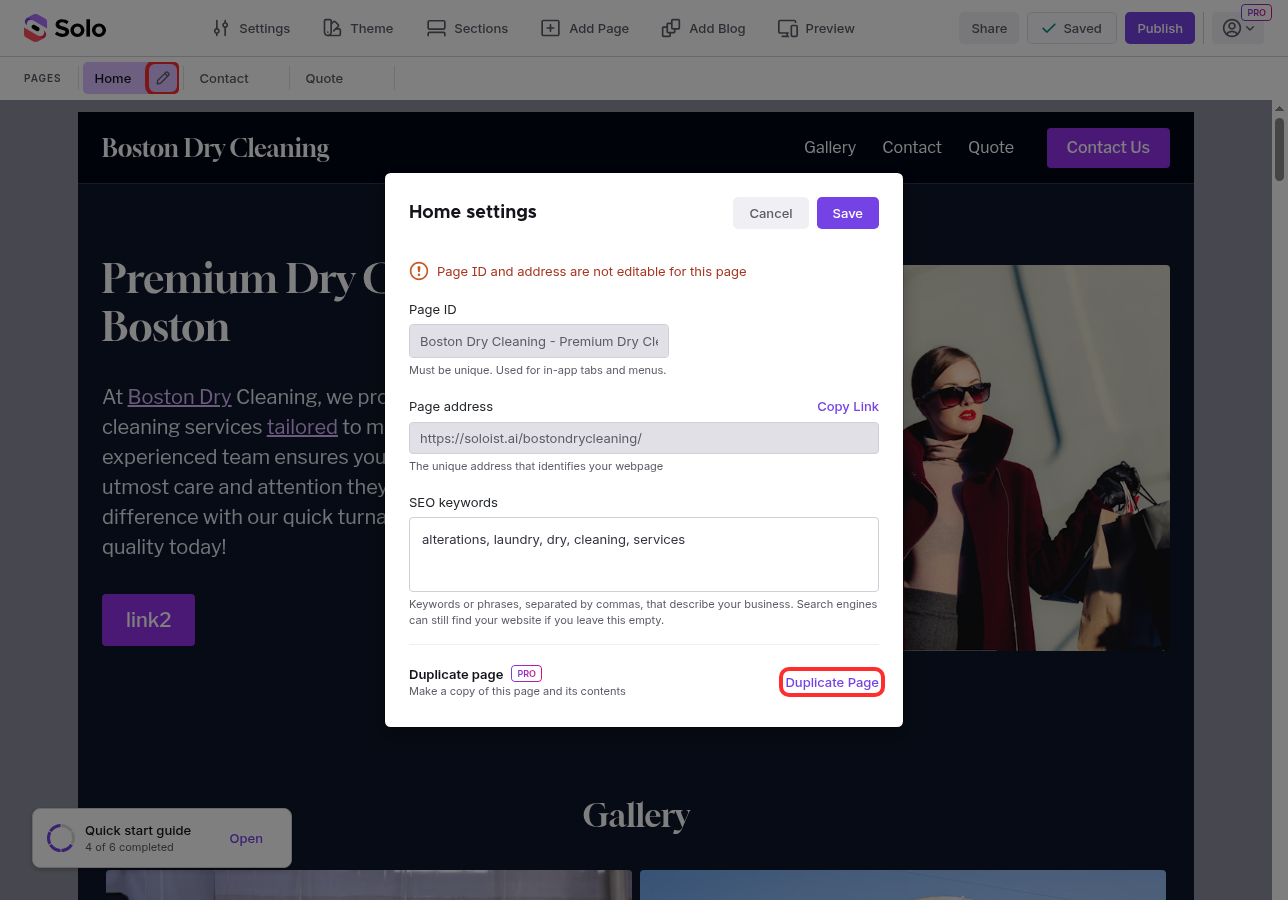Open the Theme toolbar option
The image size is (1288, 900).
[x=358, y=28]
